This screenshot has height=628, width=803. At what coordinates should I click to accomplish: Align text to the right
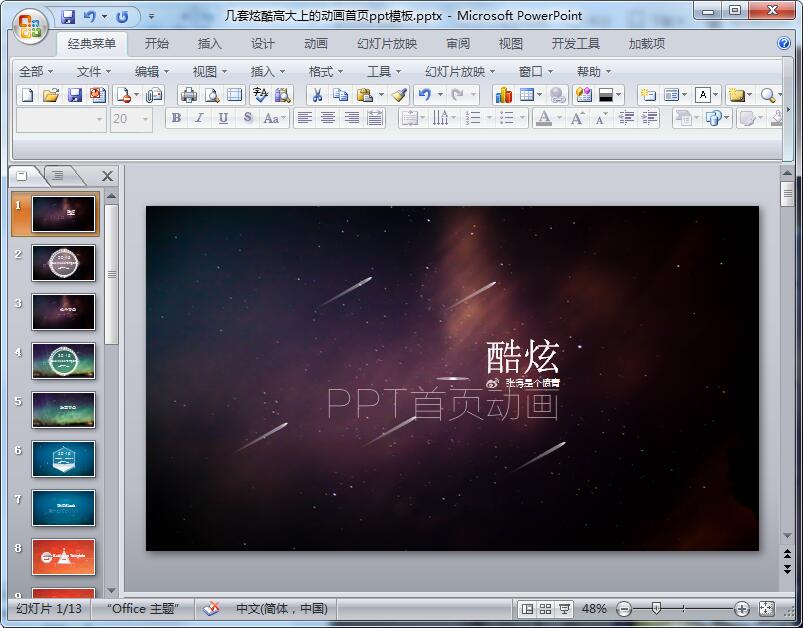click(x=351, y=118)
